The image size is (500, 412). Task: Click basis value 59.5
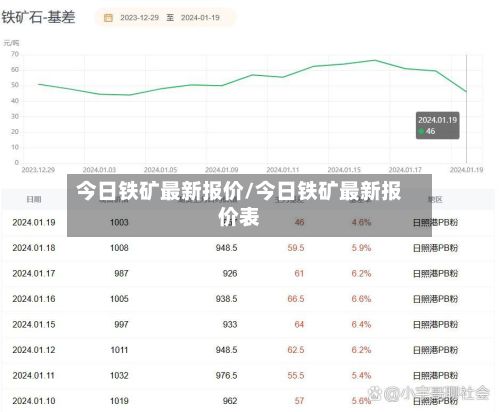click(296, 248)
